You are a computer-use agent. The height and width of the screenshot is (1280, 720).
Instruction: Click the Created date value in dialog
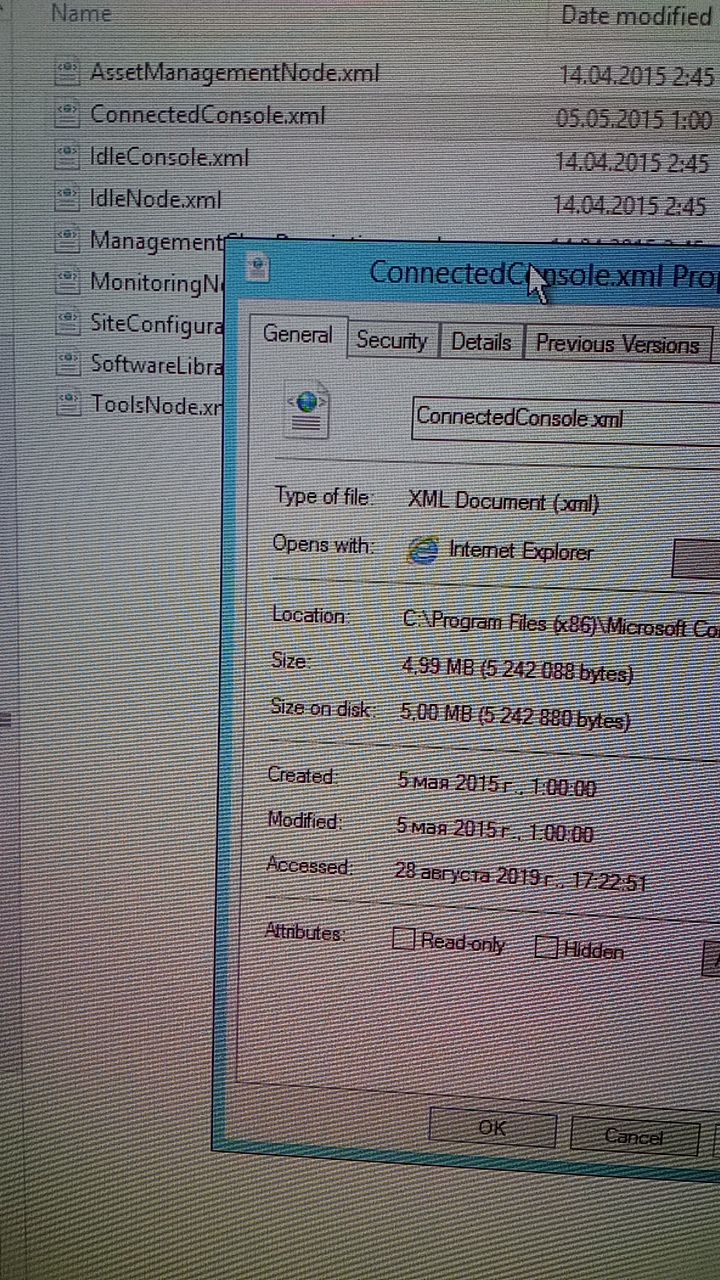[x=496, y=785]
